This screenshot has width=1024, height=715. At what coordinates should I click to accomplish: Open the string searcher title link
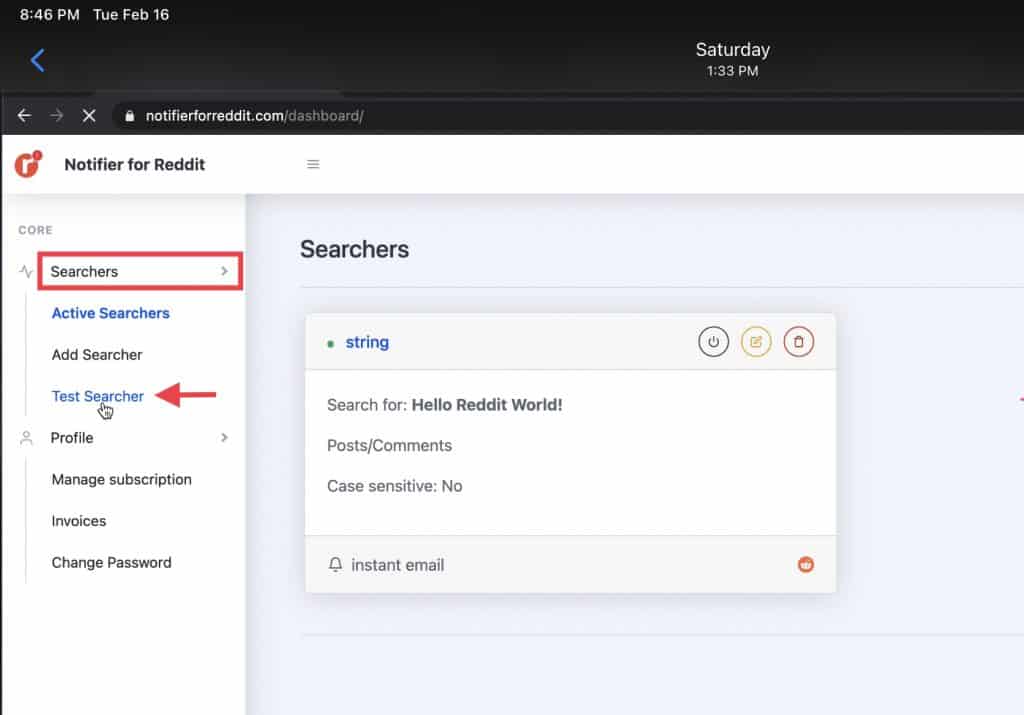point(367,342)
